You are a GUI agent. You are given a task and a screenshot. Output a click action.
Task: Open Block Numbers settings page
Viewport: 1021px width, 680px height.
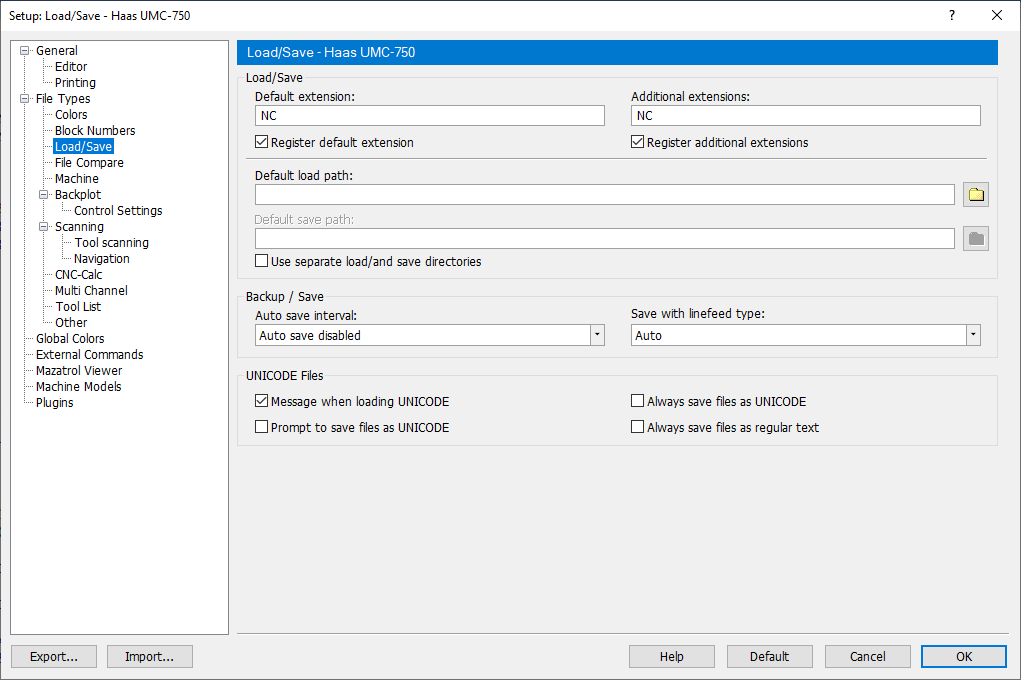point(95,130)
